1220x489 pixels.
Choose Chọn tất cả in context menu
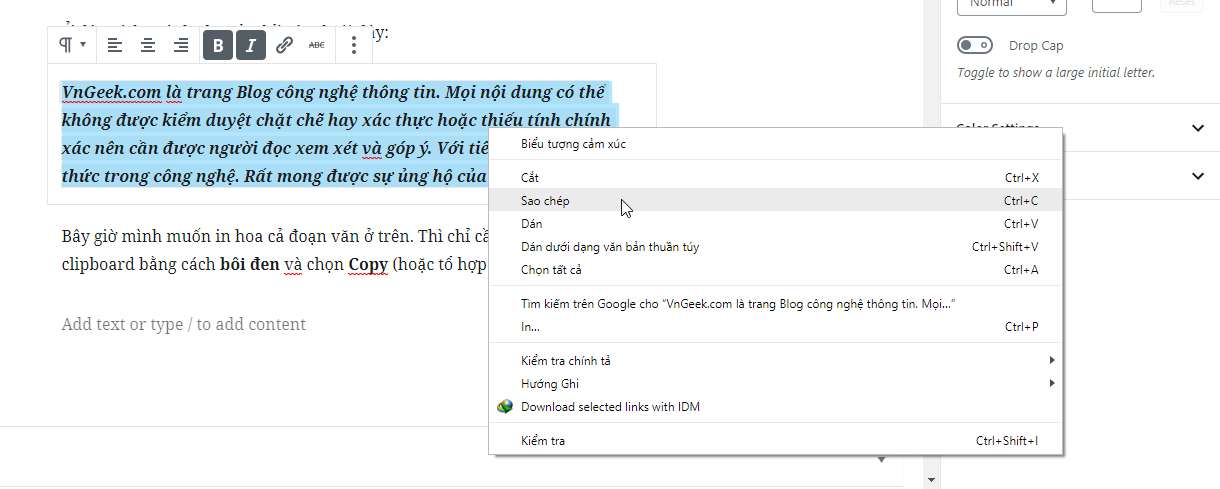pyautogui.click(x=776, y=270)
